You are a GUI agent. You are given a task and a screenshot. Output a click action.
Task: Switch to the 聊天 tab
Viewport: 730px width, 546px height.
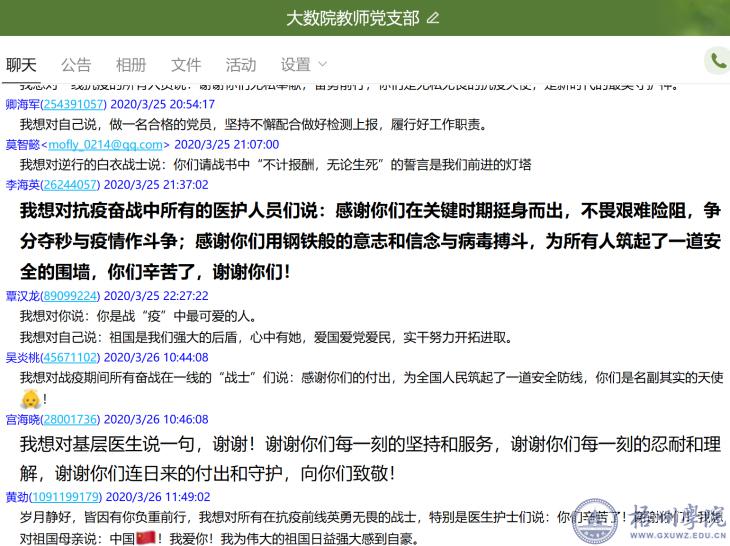(x=21, y=65)
